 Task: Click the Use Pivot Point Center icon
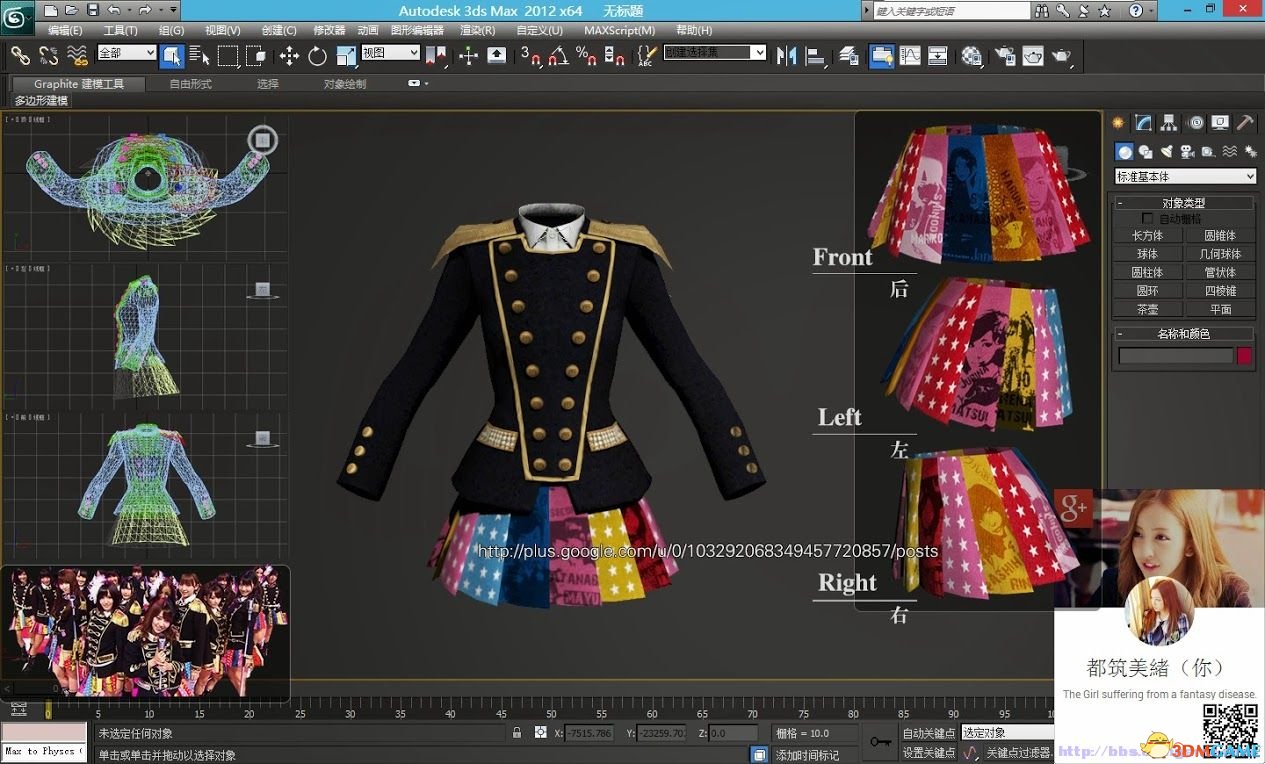click(x=436, y=55)
